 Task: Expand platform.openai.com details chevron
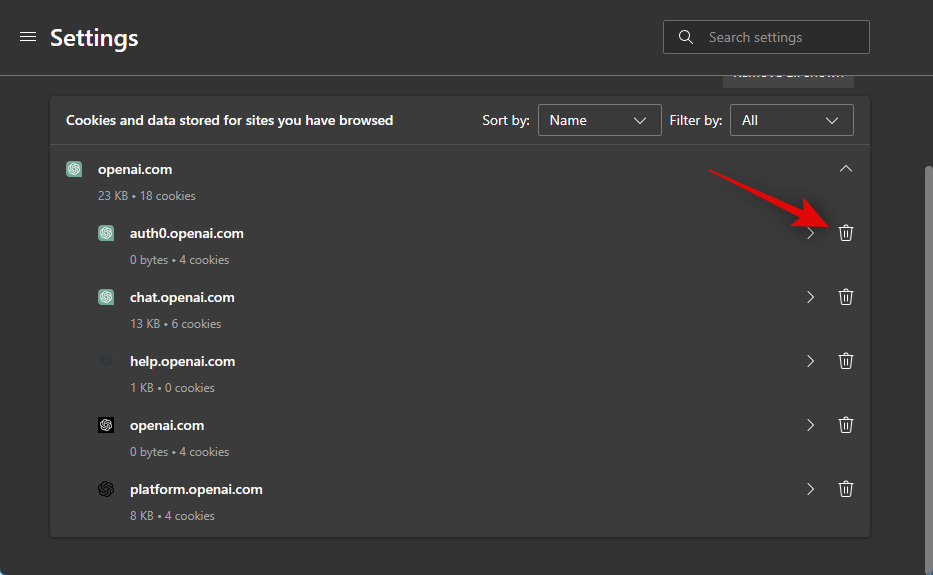(x=810, y=489)
